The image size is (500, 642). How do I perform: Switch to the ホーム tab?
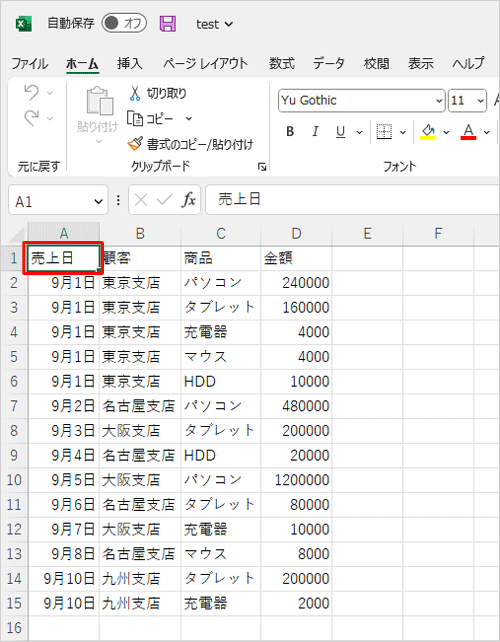[82, 63]
